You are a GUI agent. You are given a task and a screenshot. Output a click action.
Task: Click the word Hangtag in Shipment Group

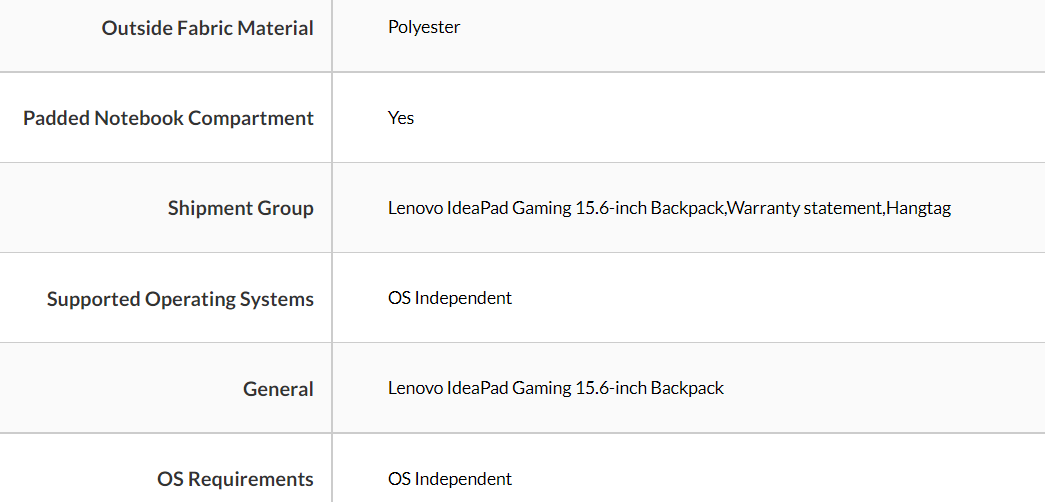919,208
